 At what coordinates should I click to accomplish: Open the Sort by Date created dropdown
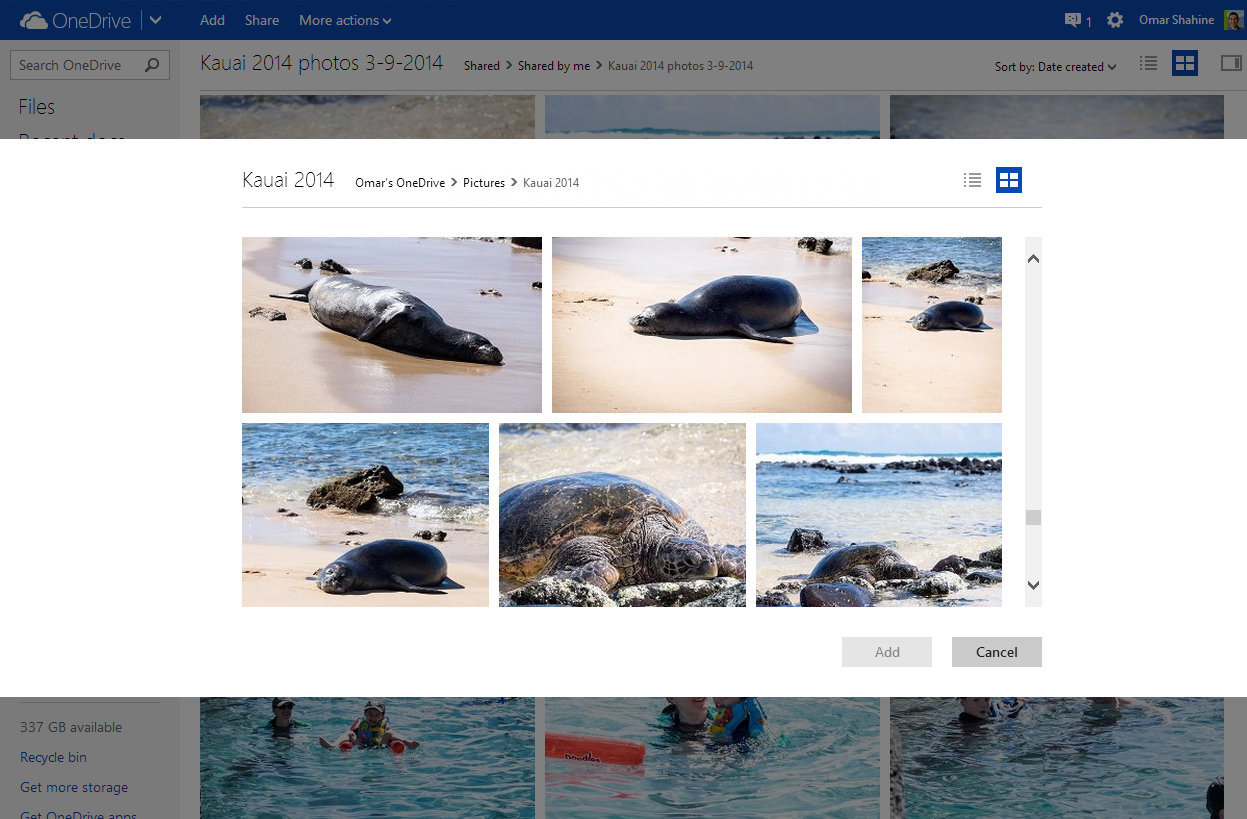1055,66
